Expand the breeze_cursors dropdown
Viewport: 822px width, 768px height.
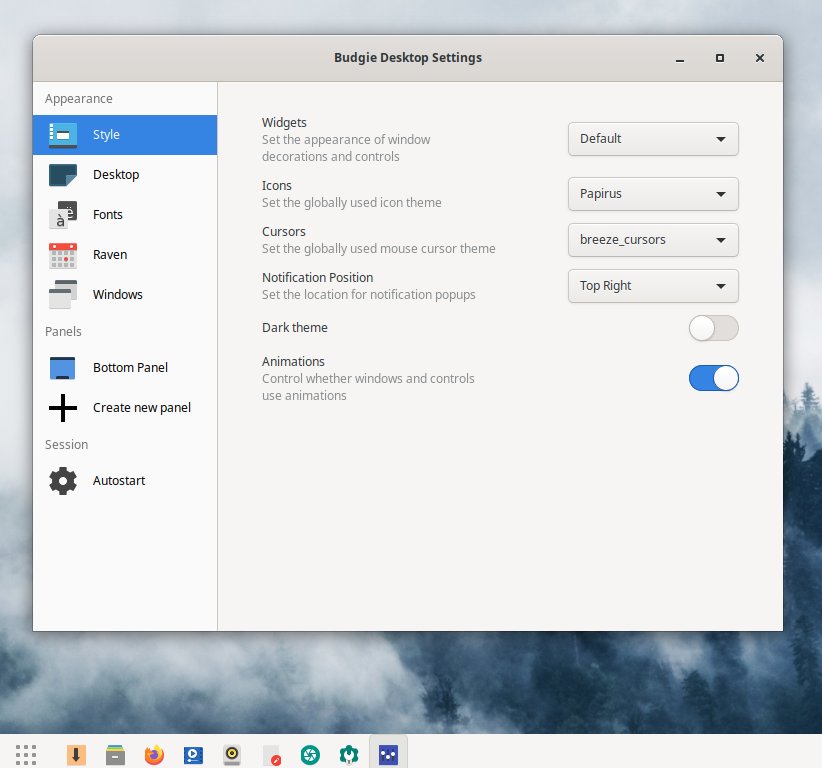(652, 240)
